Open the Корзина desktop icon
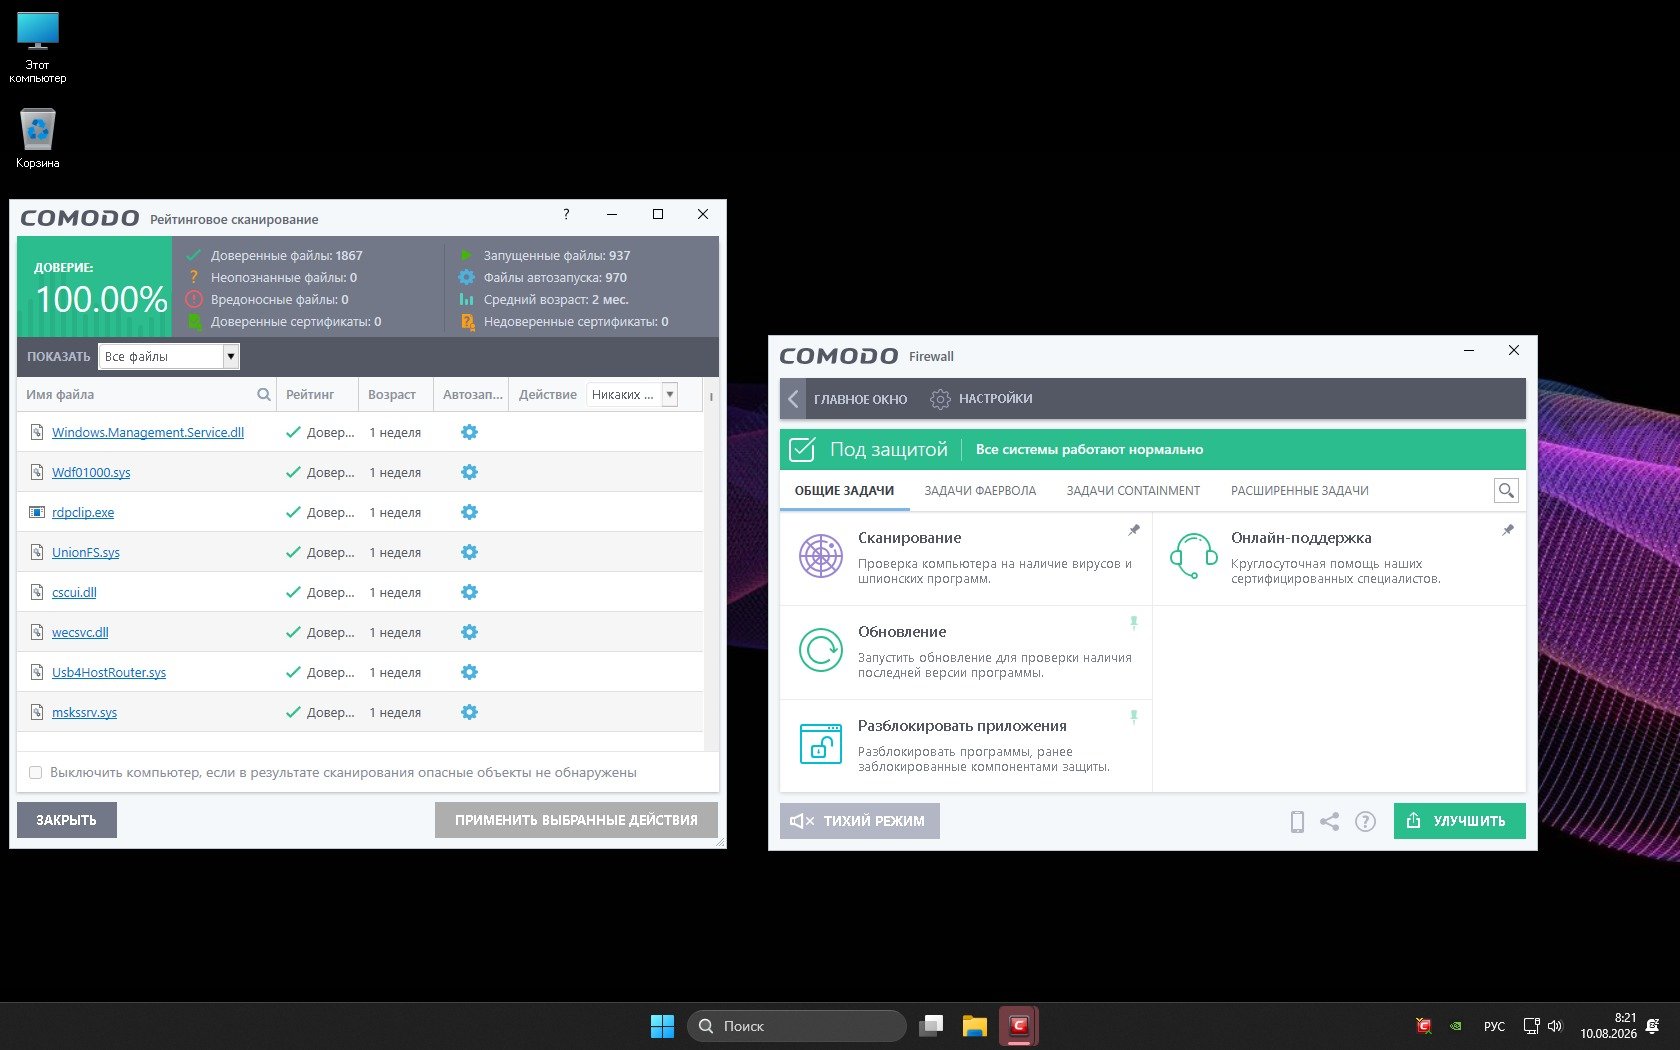The height and width of the screenshot is (1050, 1680). coord(38,138)
